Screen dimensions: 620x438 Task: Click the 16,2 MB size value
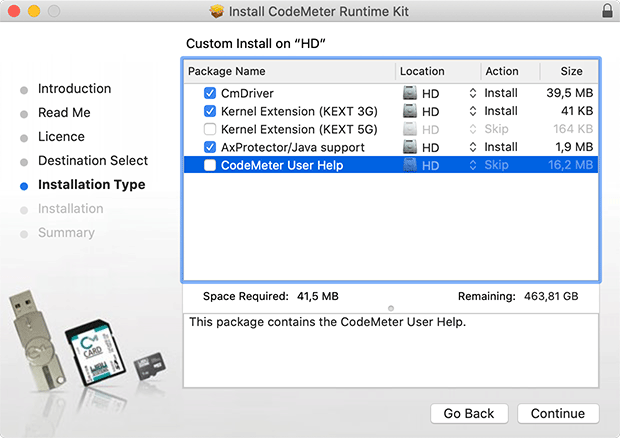point(571,165)
